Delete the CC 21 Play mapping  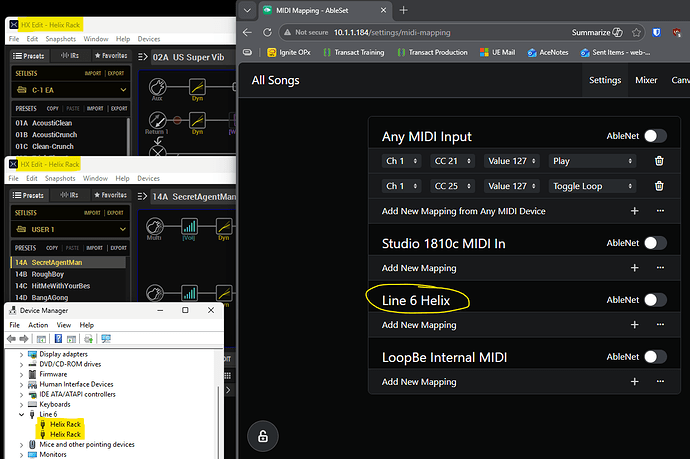coord(659,161)
